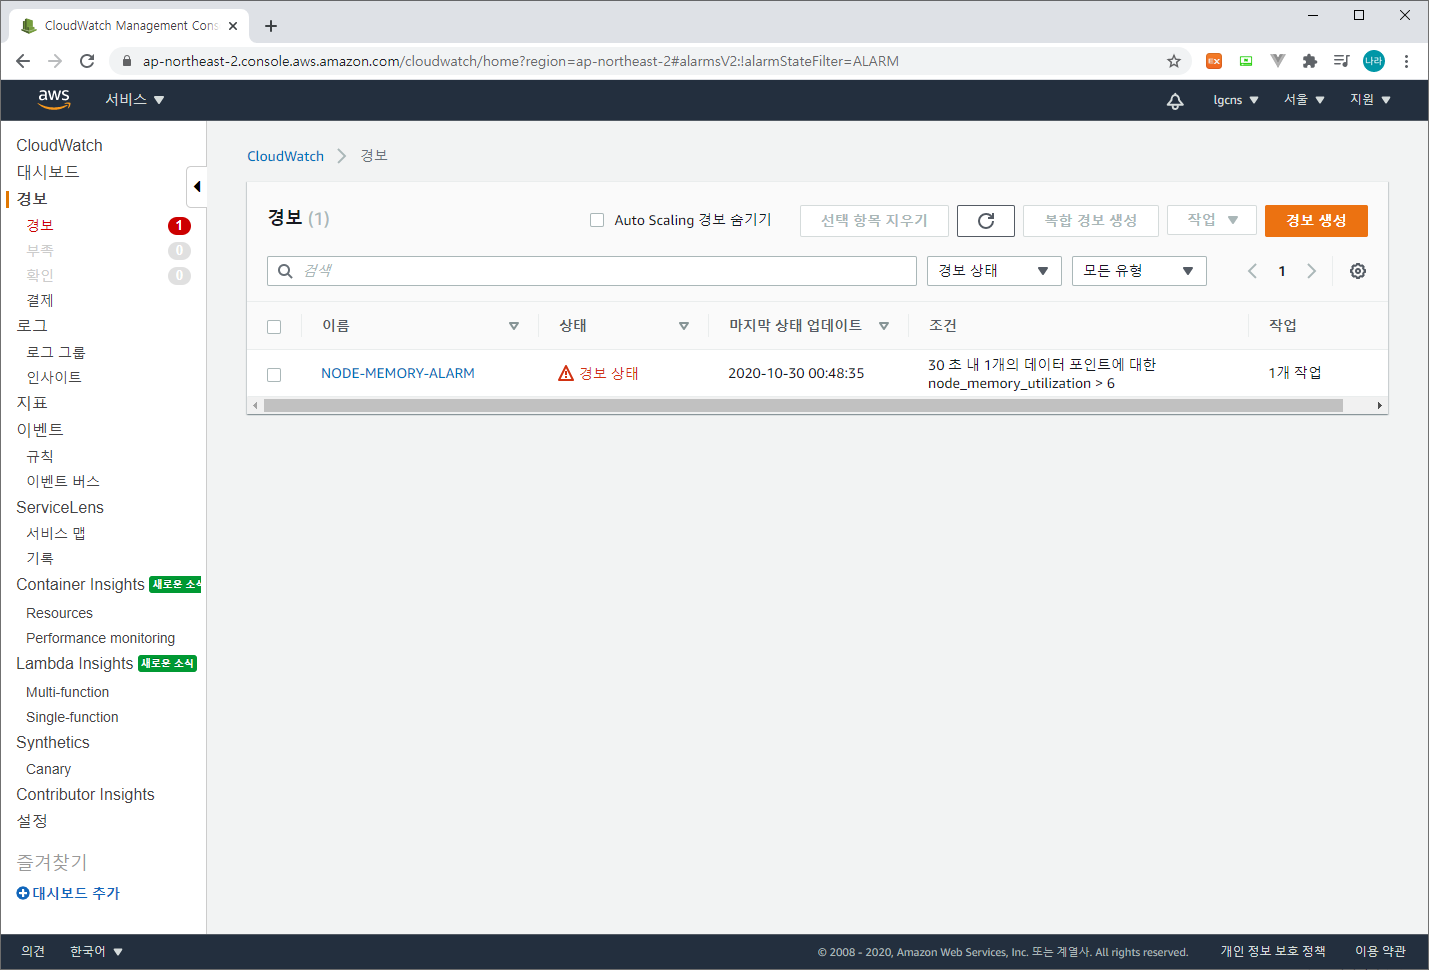Bookmark this page with star icon
1429x970 pixels.
click(x=1174, y=61)
